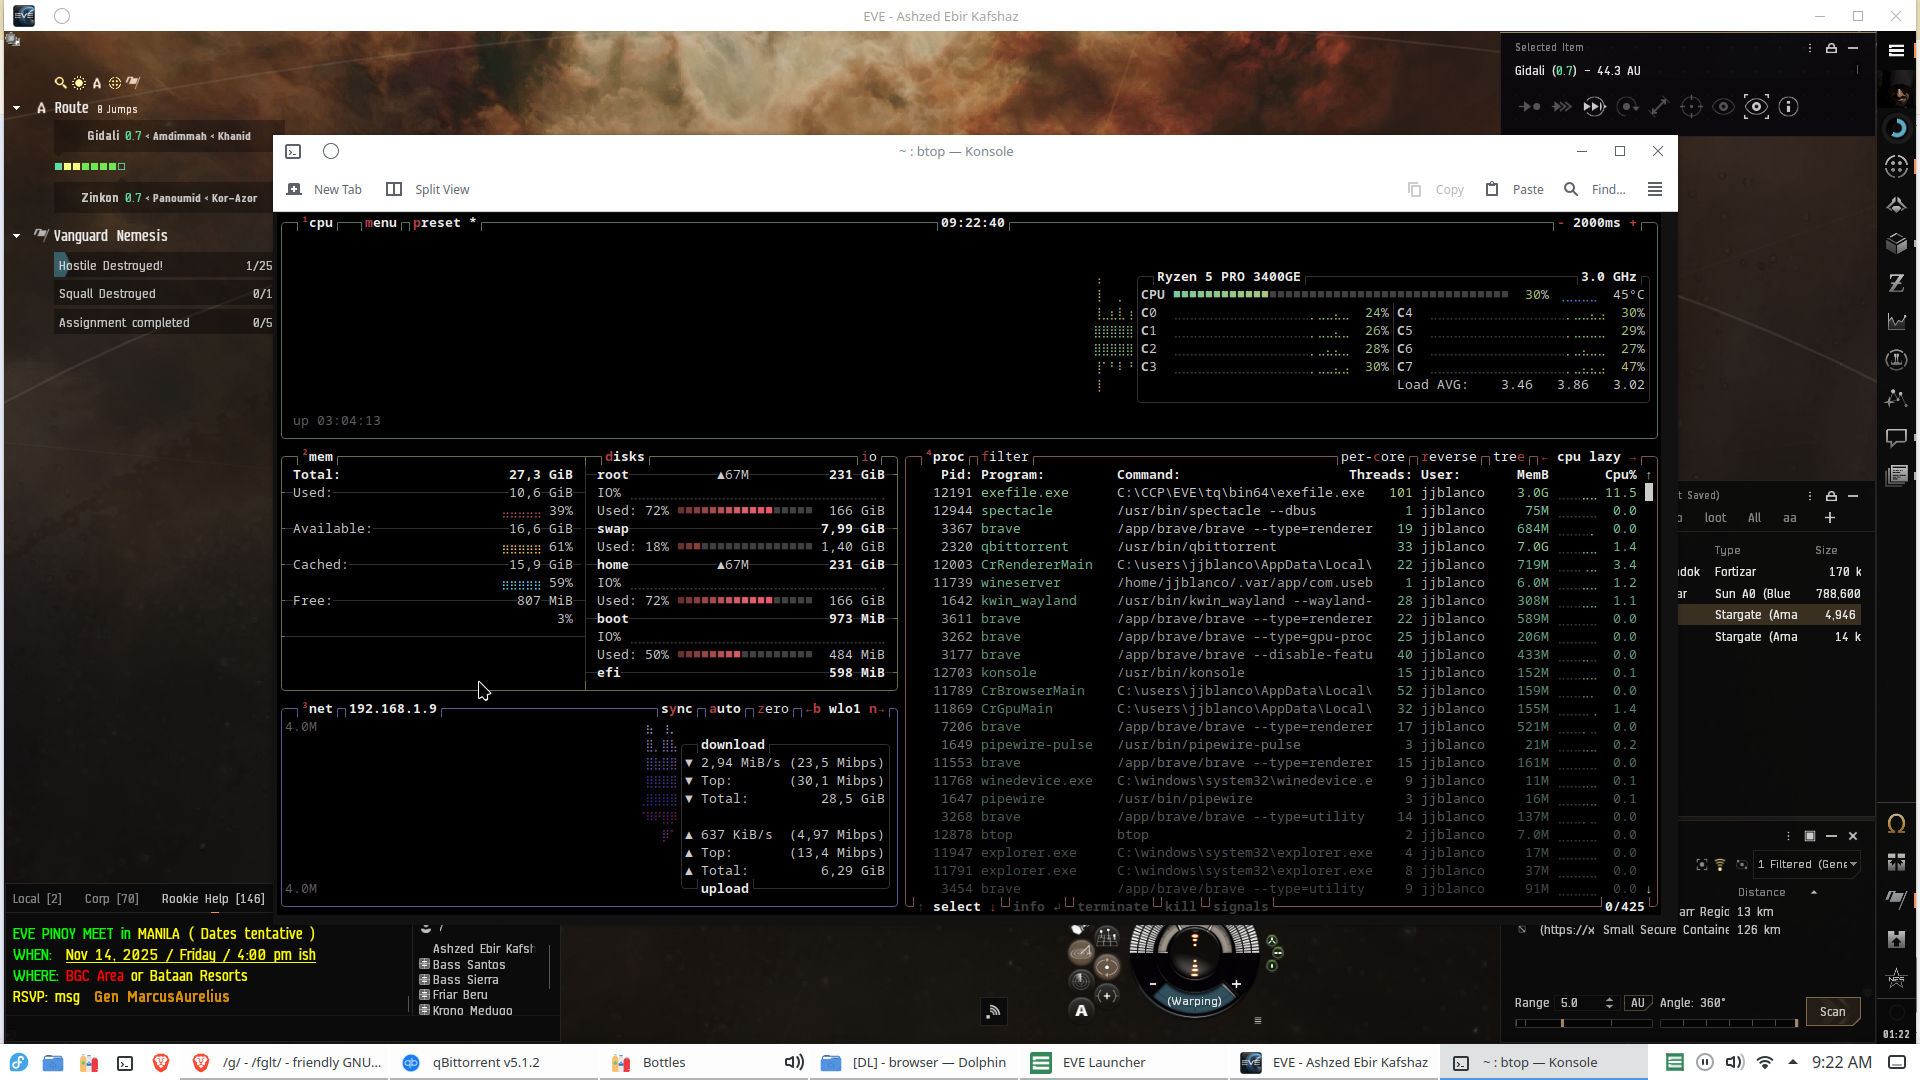Image resolution: width=1920 pixels, height=1080 pixels.
Task: Select the Fortizar row in overview
Action: (x=1771, y=572)
